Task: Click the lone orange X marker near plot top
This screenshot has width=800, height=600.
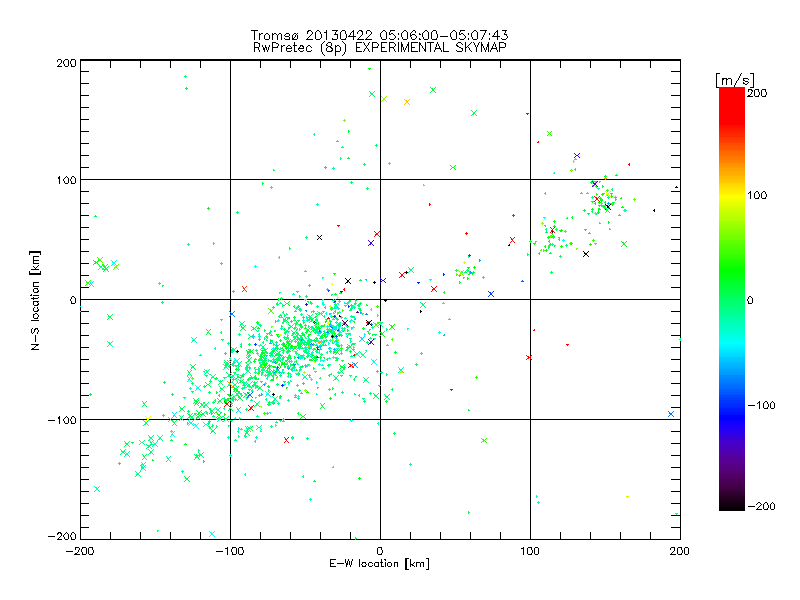Action: 407,102
